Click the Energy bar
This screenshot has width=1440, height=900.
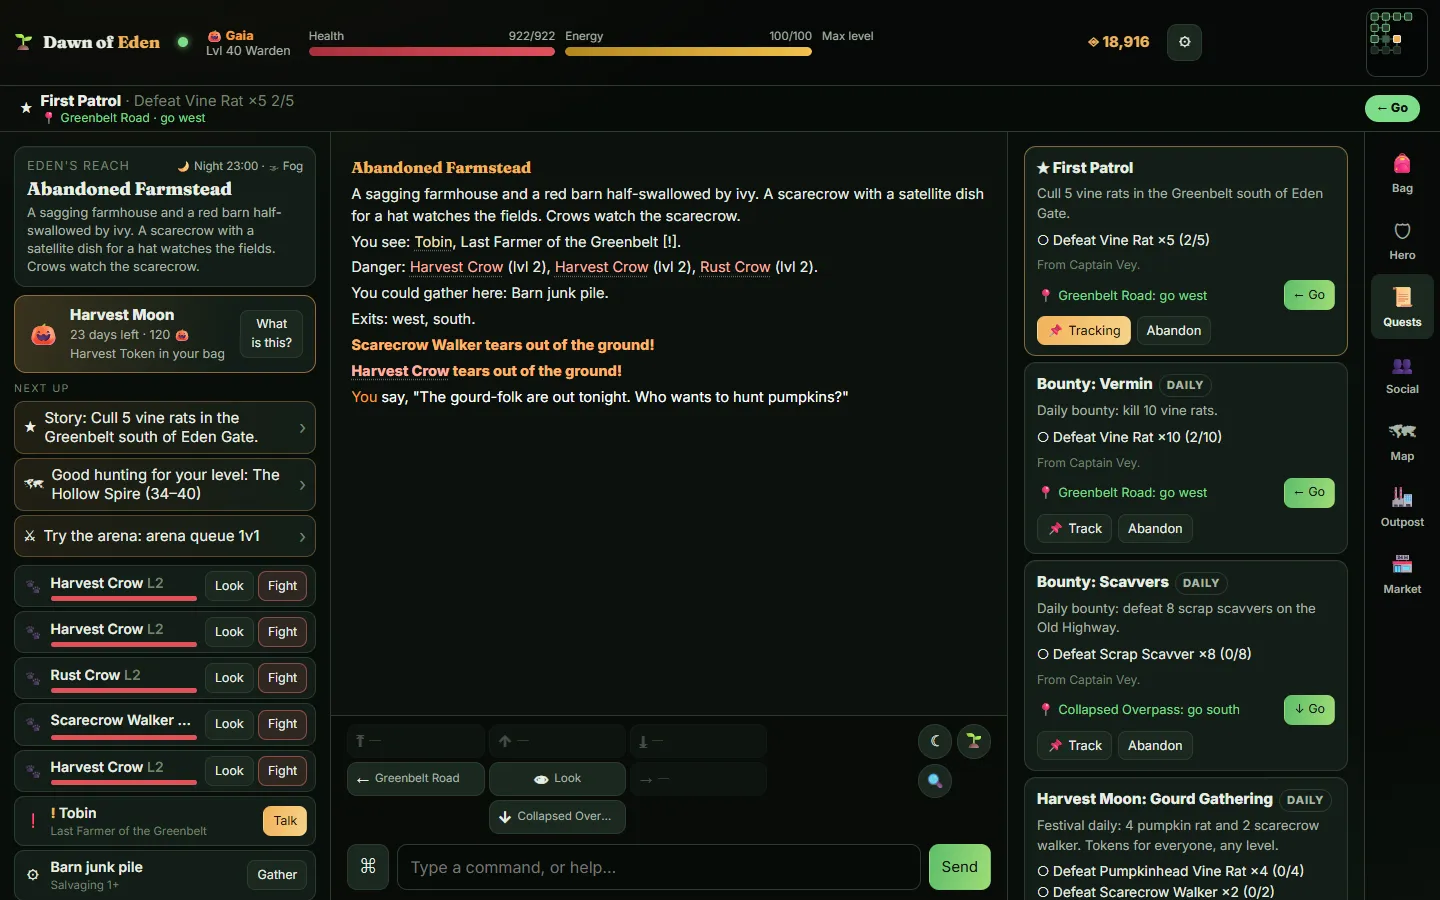[688, 52]
